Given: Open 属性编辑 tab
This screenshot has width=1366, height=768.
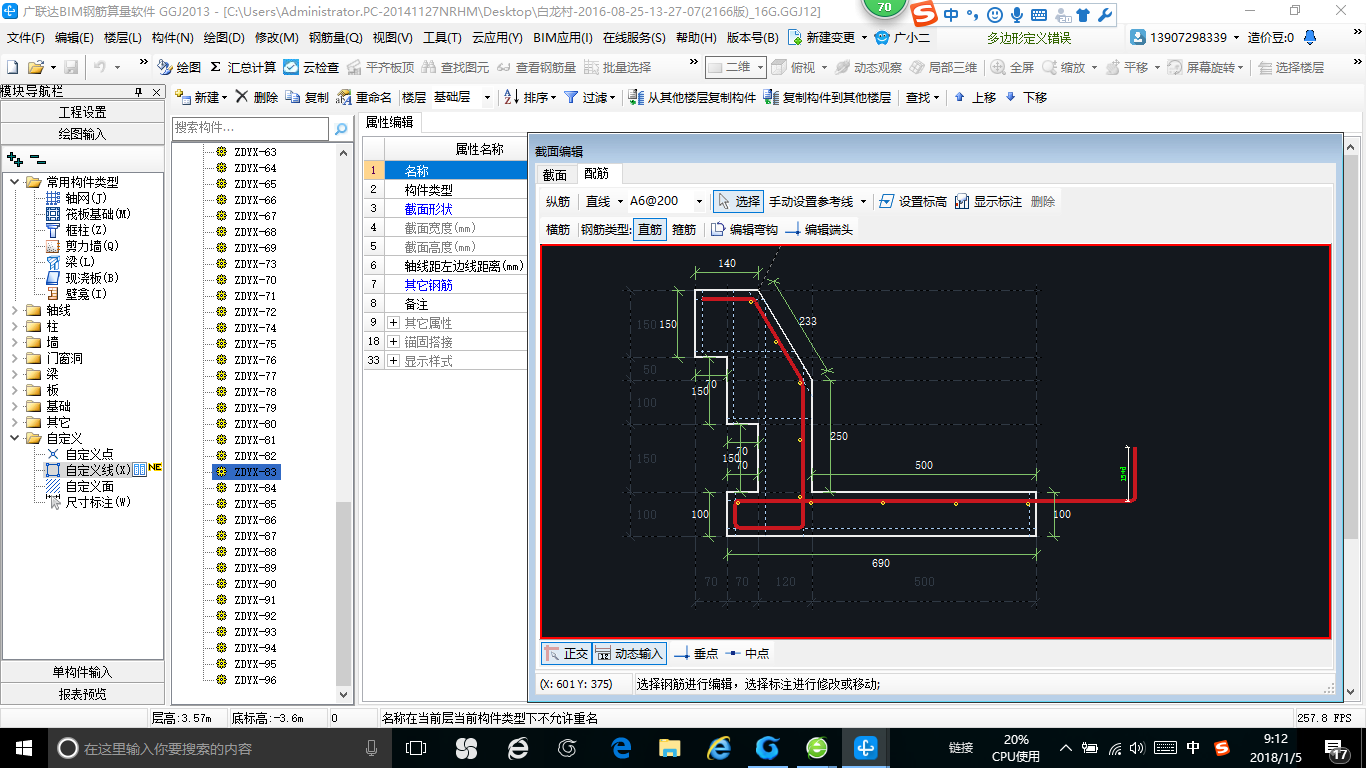Looking at the screenshot, I should click(x=390, y=122).
